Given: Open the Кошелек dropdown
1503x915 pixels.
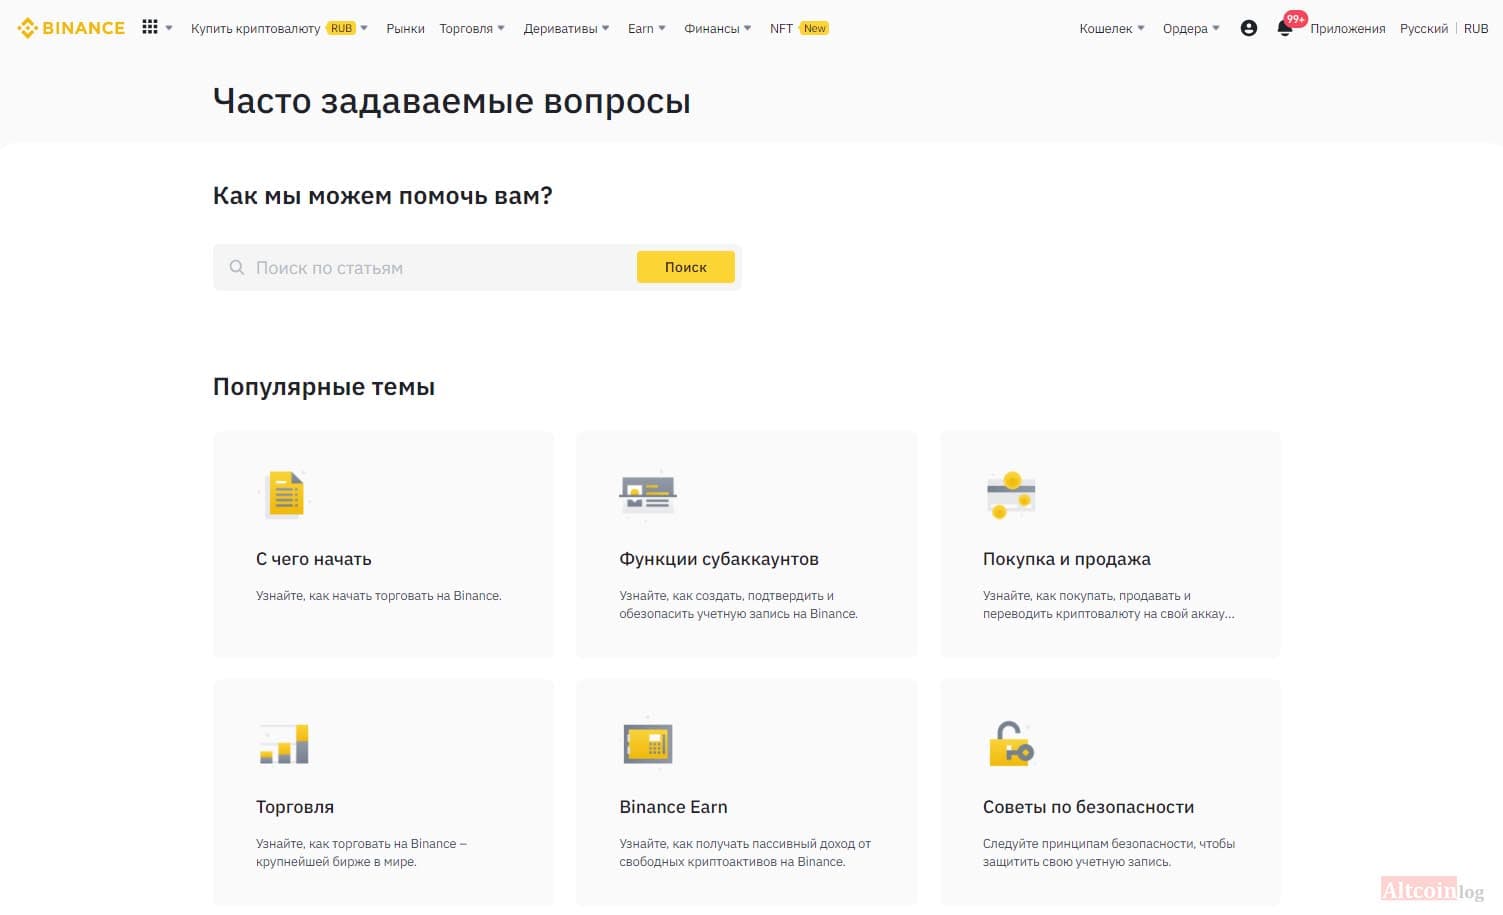Looking at the screenshot, I should point(1112,28).
